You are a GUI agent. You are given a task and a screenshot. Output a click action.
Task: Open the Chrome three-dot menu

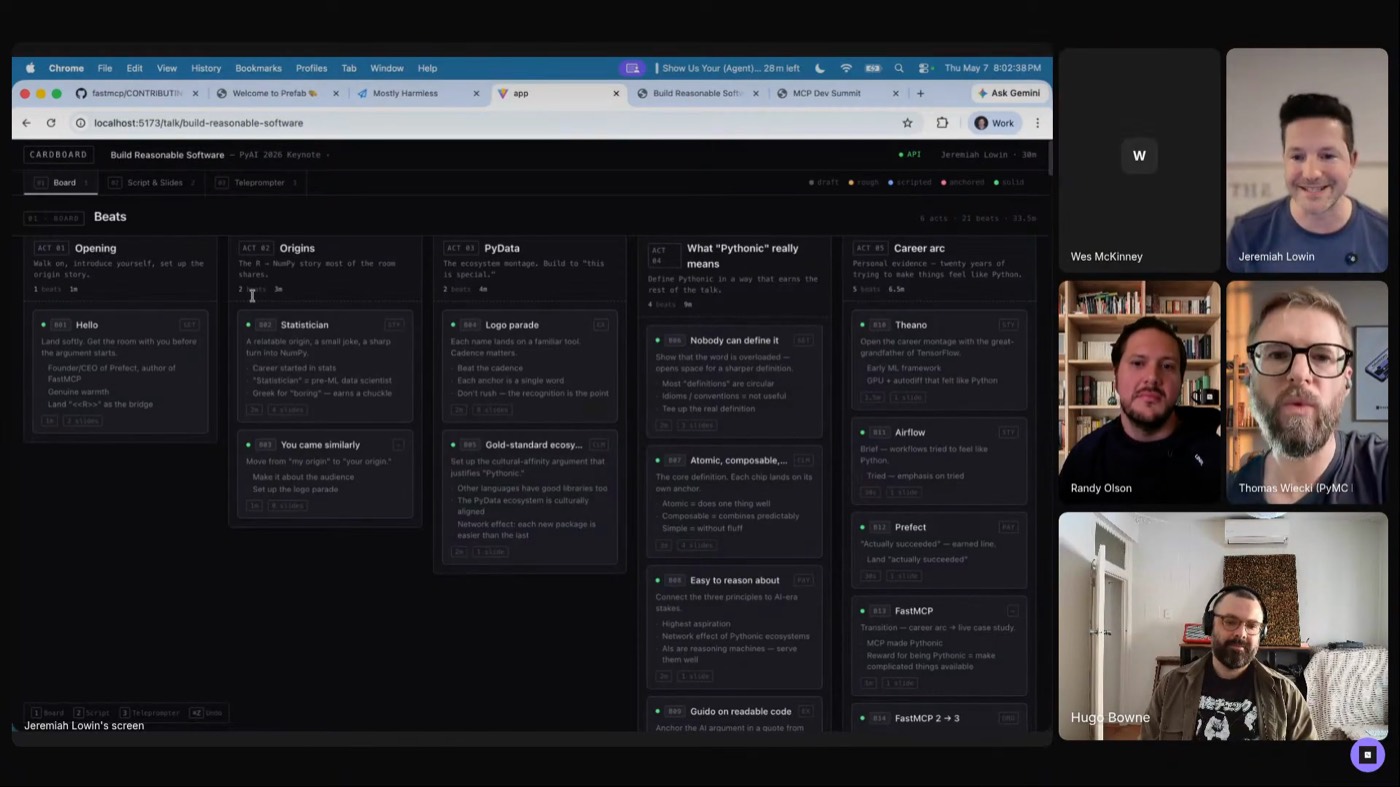[x=1037, y=123]
